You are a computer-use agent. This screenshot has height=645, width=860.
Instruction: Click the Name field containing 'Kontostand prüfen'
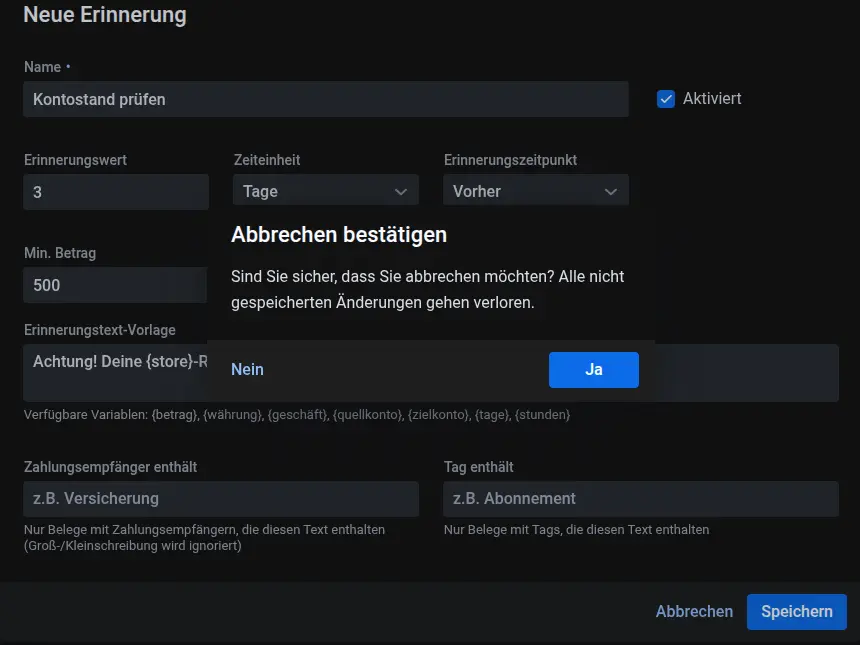tap(325, 99)
